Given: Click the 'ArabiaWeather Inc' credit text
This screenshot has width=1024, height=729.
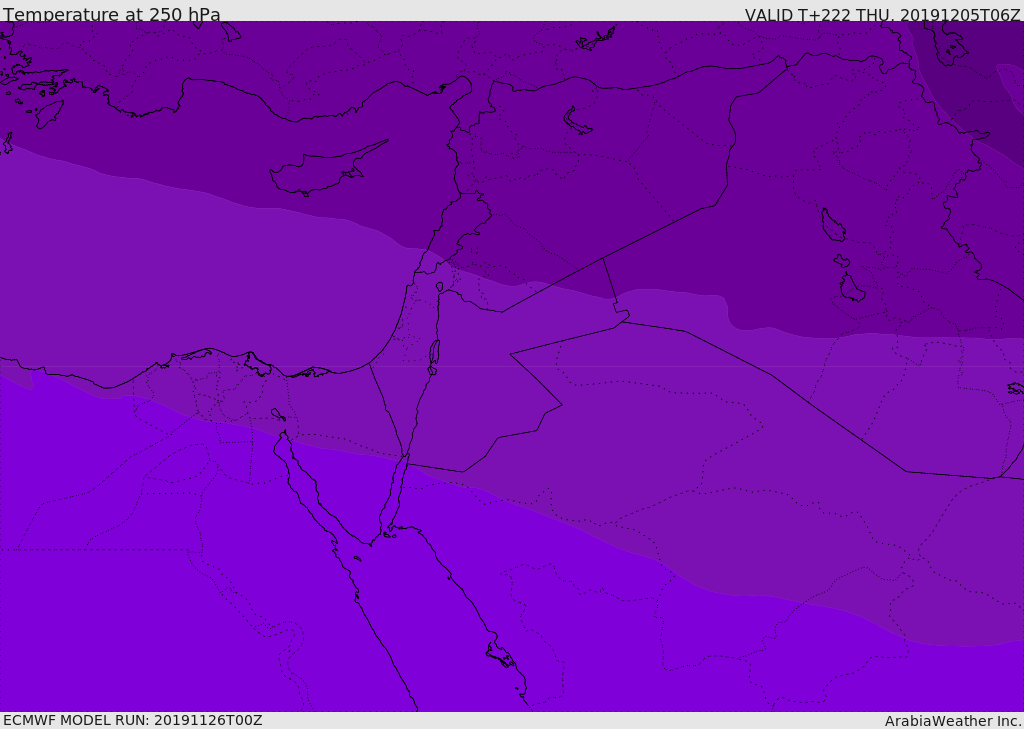Looking at the screenshot, I should point(952,721).
